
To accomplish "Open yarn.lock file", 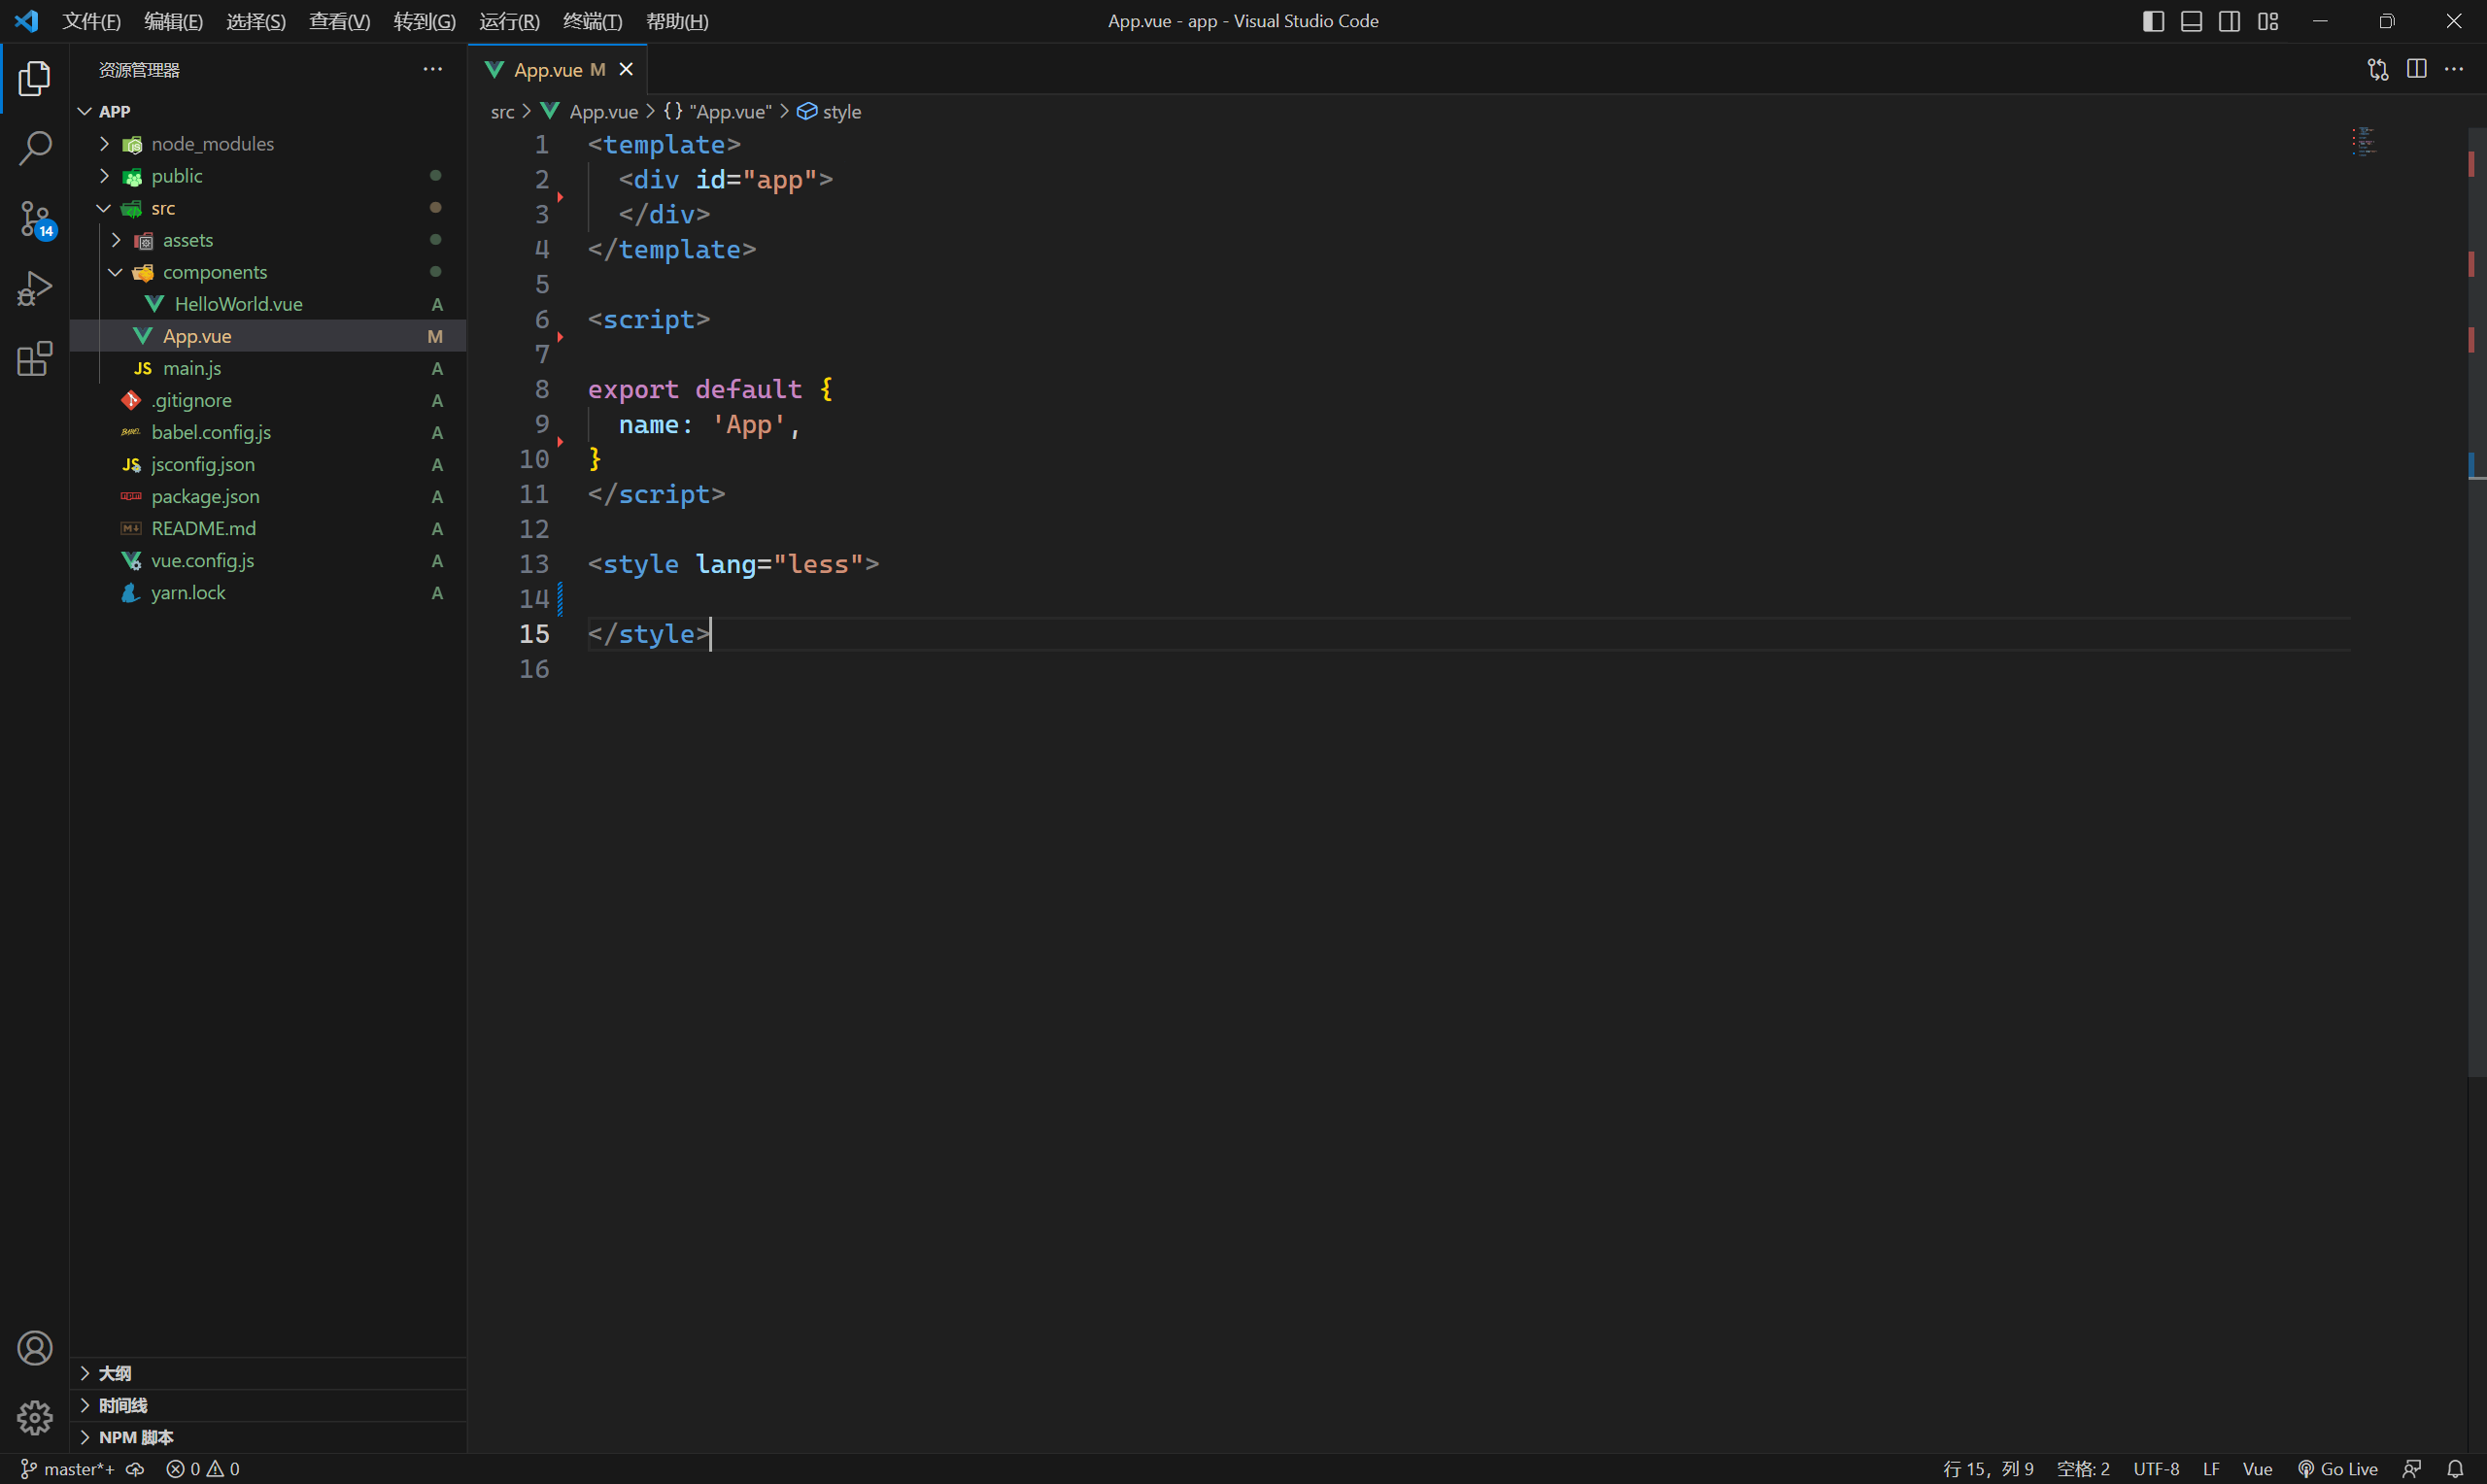I will tap(268, 592).
